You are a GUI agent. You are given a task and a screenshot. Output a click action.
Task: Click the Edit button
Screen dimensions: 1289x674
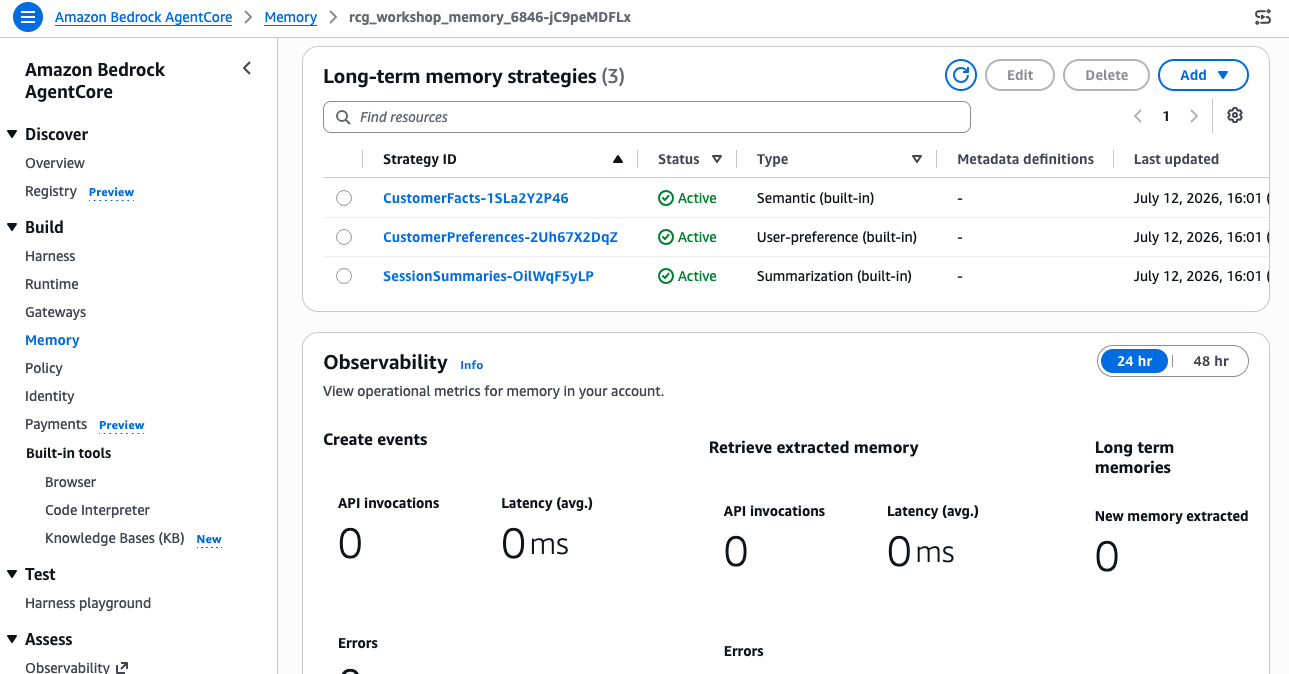[x=1020, y=75]
